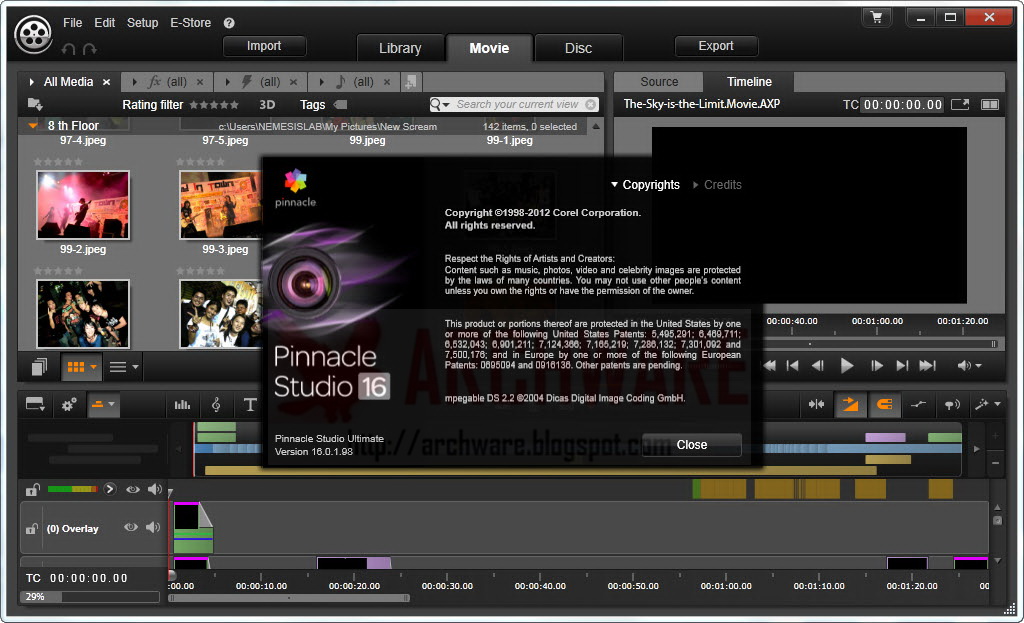The width and height of the screenshot is (1024, 623).
Task: Expand the All Media library tab arrow
Action: pyautogui.click(x=31, y=82)
